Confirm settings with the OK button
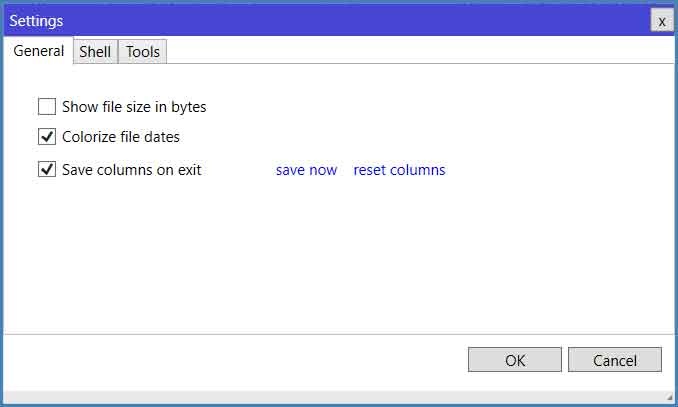 [514, 360]
